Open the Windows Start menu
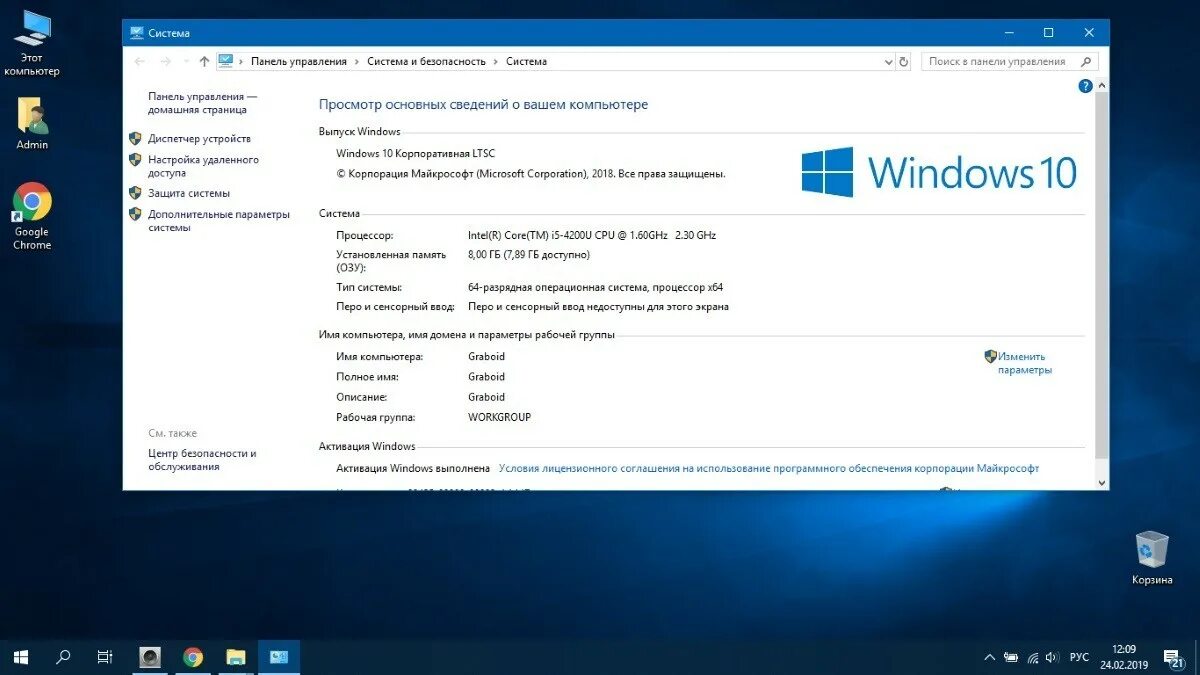1200x675 pixels. click(21, 657)
